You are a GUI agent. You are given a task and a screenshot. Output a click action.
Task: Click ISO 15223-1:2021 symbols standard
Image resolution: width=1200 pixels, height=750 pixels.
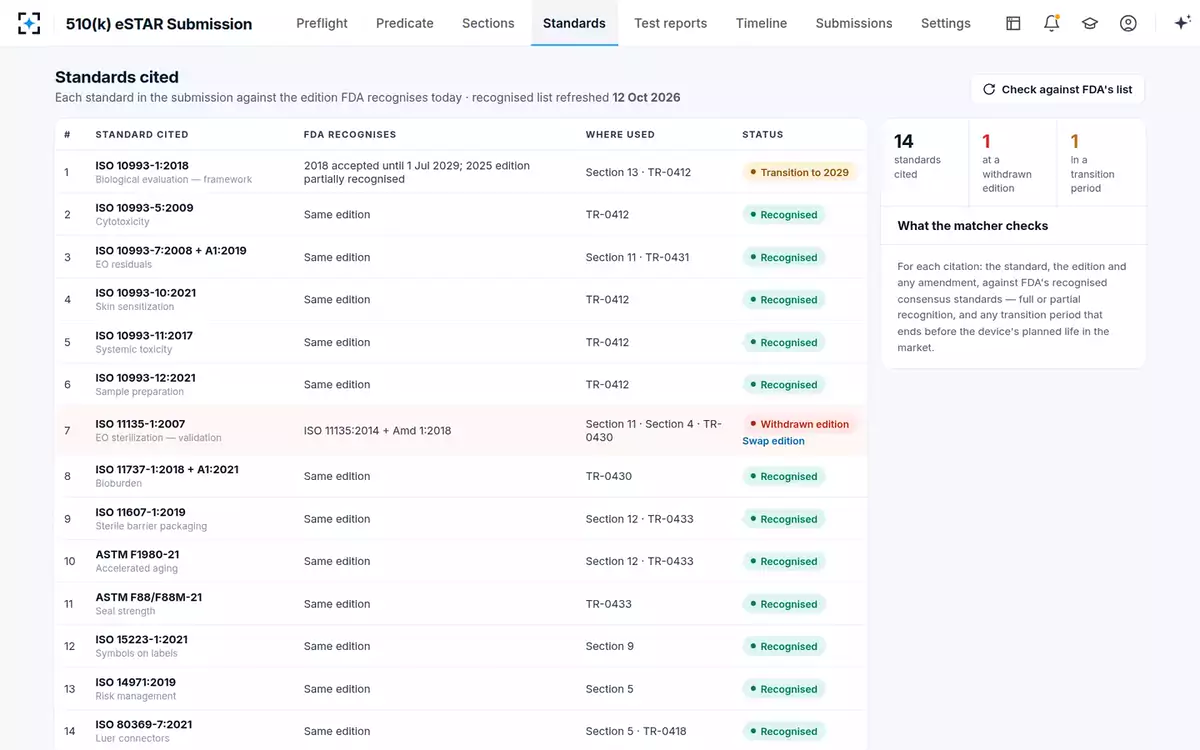[x=141, y=640]
